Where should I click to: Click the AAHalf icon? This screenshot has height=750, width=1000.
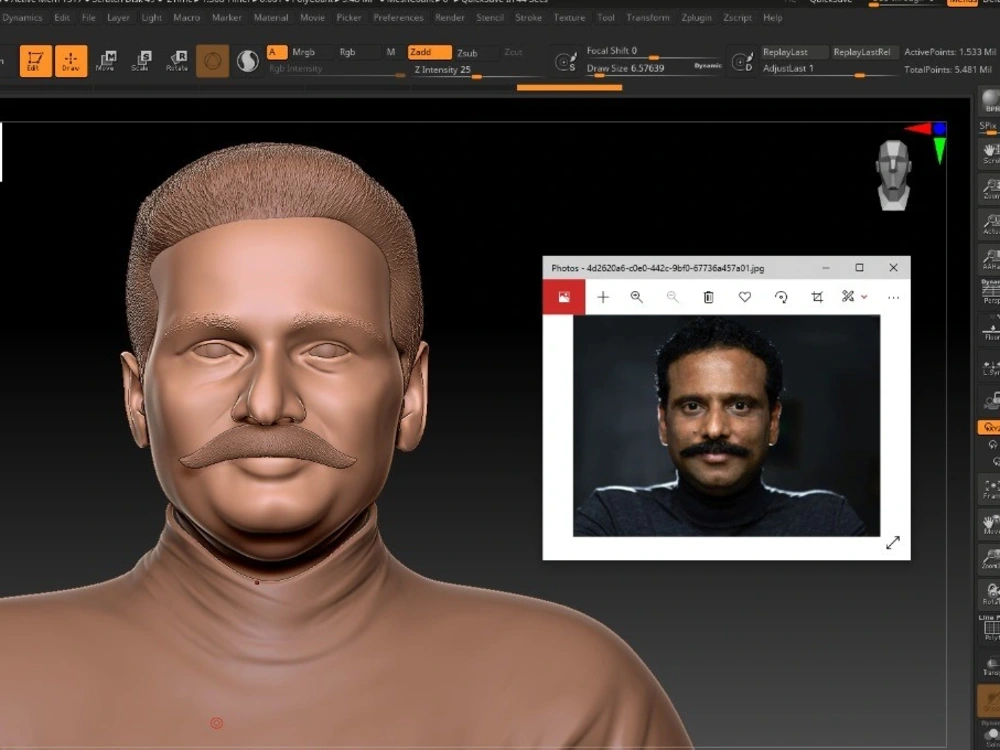(x=990, y=260)
